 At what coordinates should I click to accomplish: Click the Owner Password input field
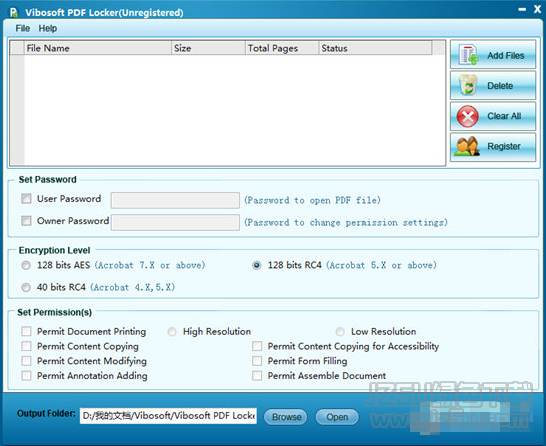coord(175,222)
